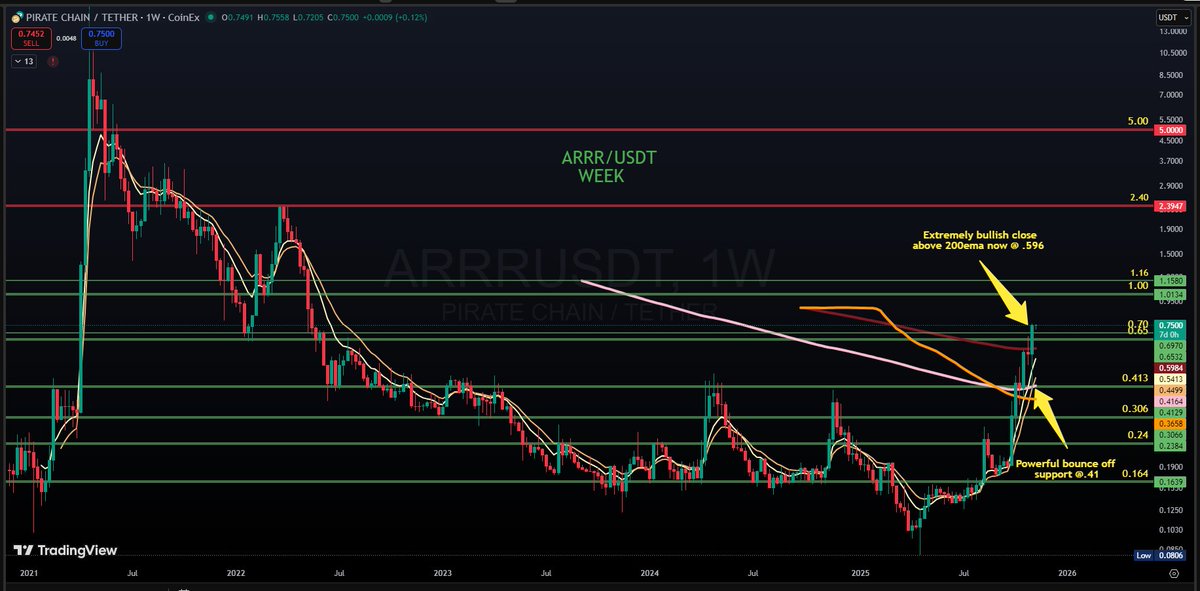Click the 2023 label on time axis

click(443, 574)
